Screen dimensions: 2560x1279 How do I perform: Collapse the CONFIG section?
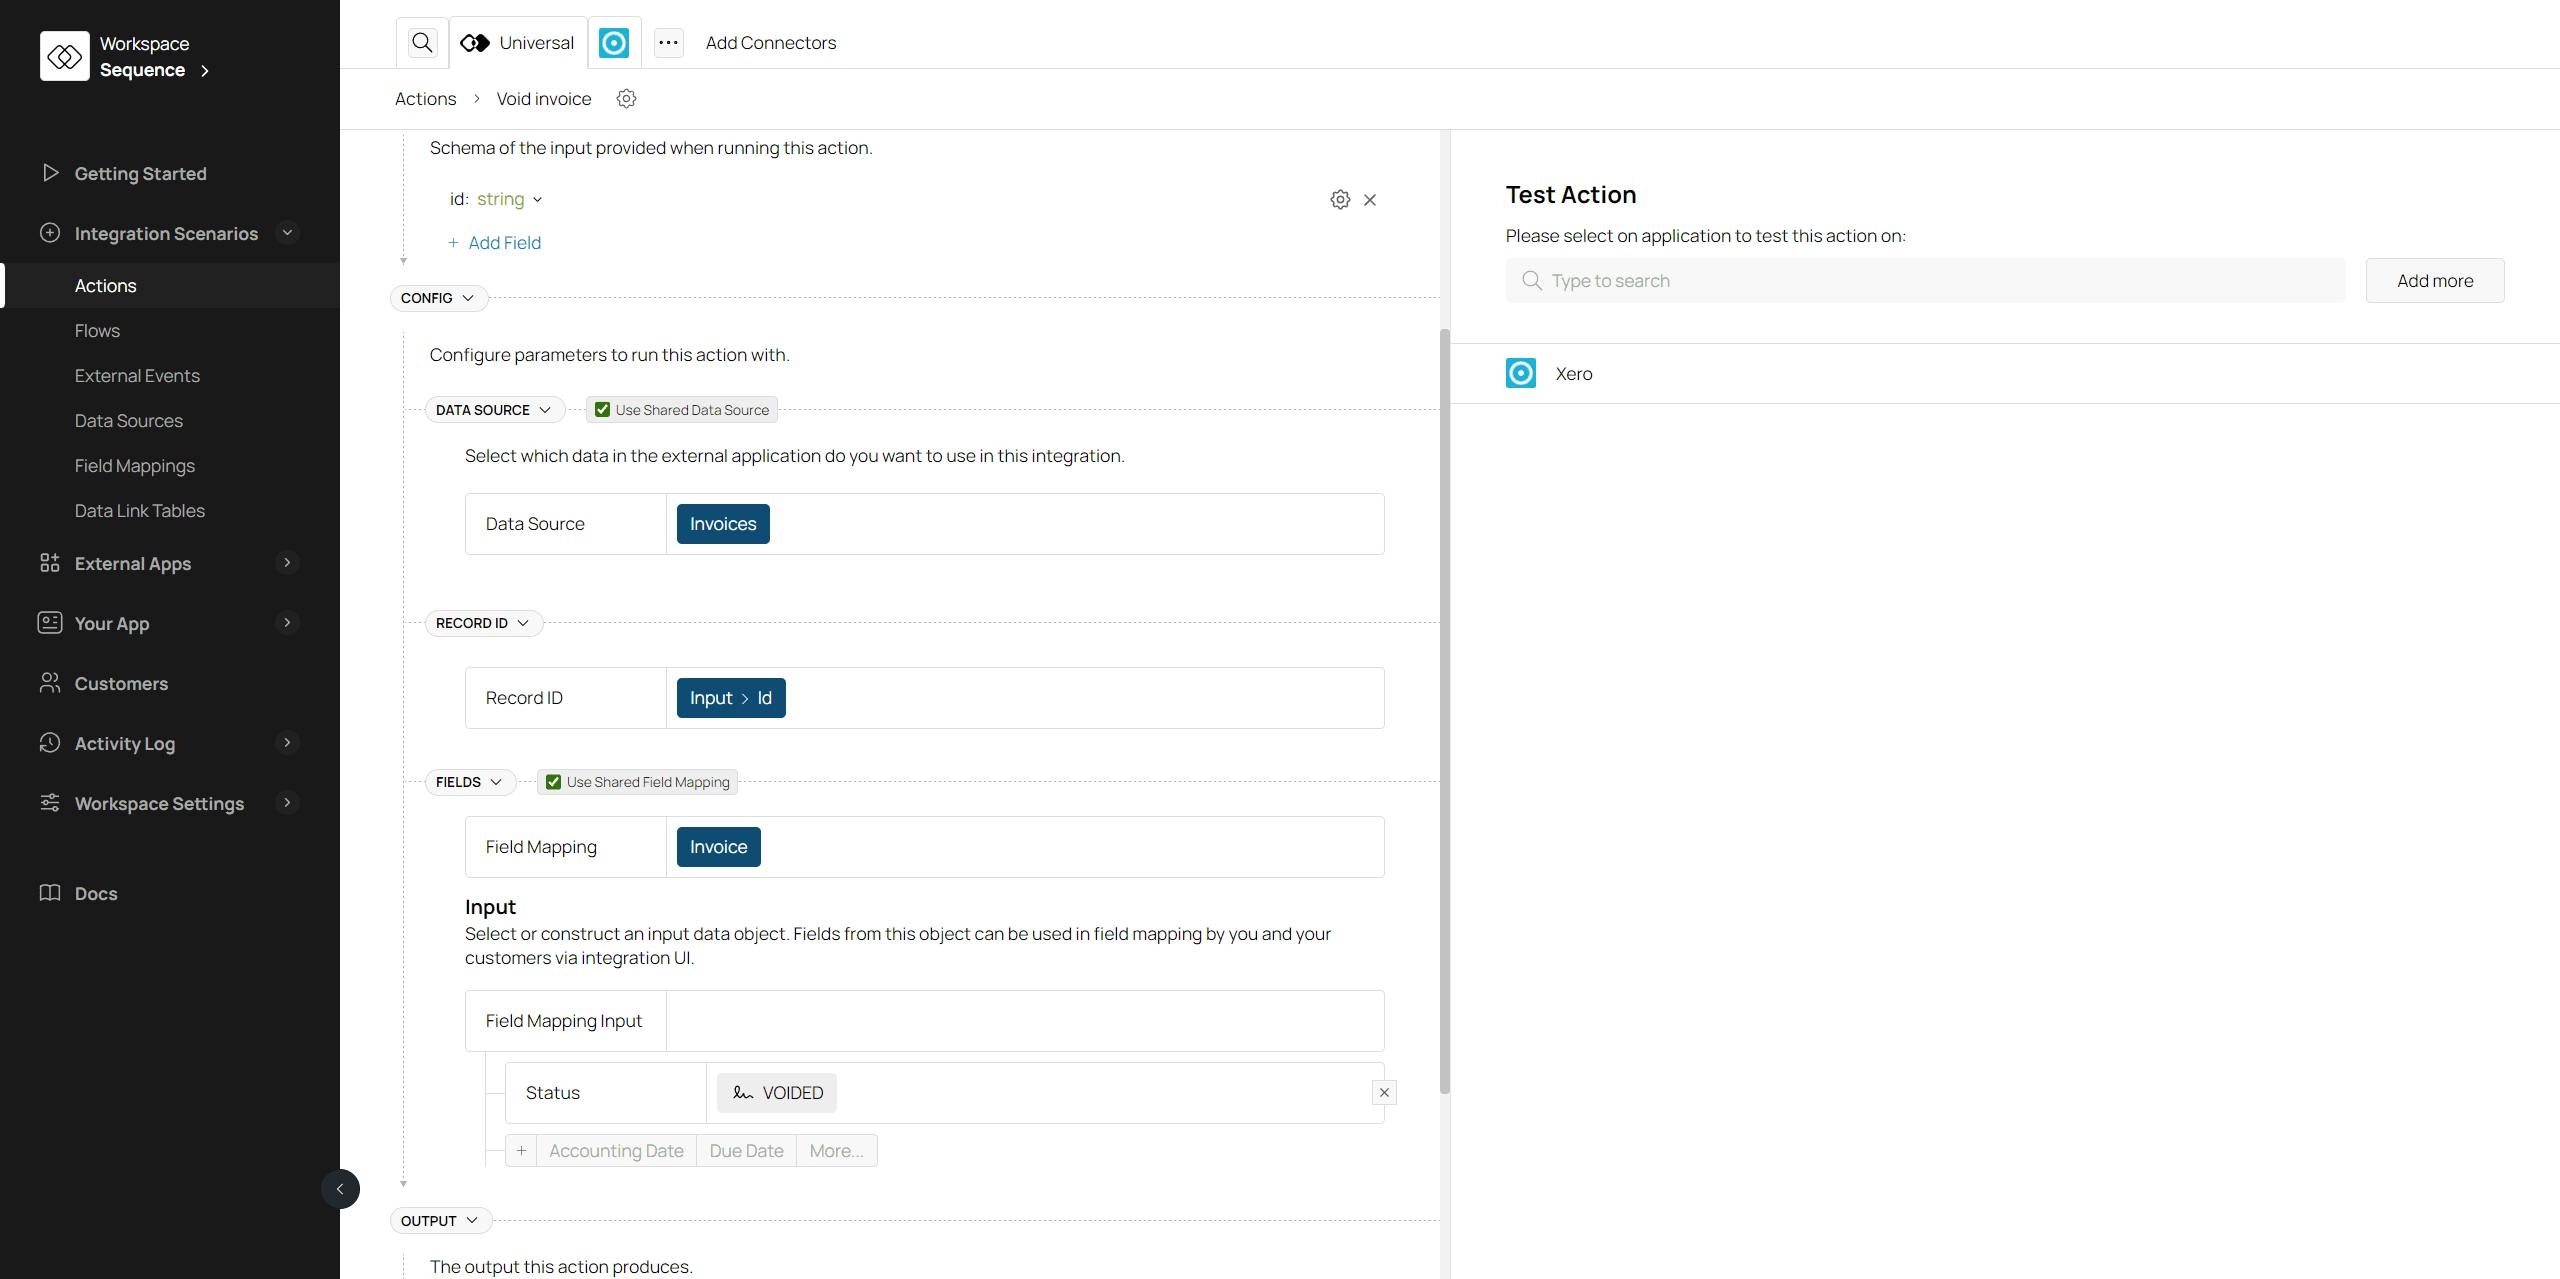[438, 298]
